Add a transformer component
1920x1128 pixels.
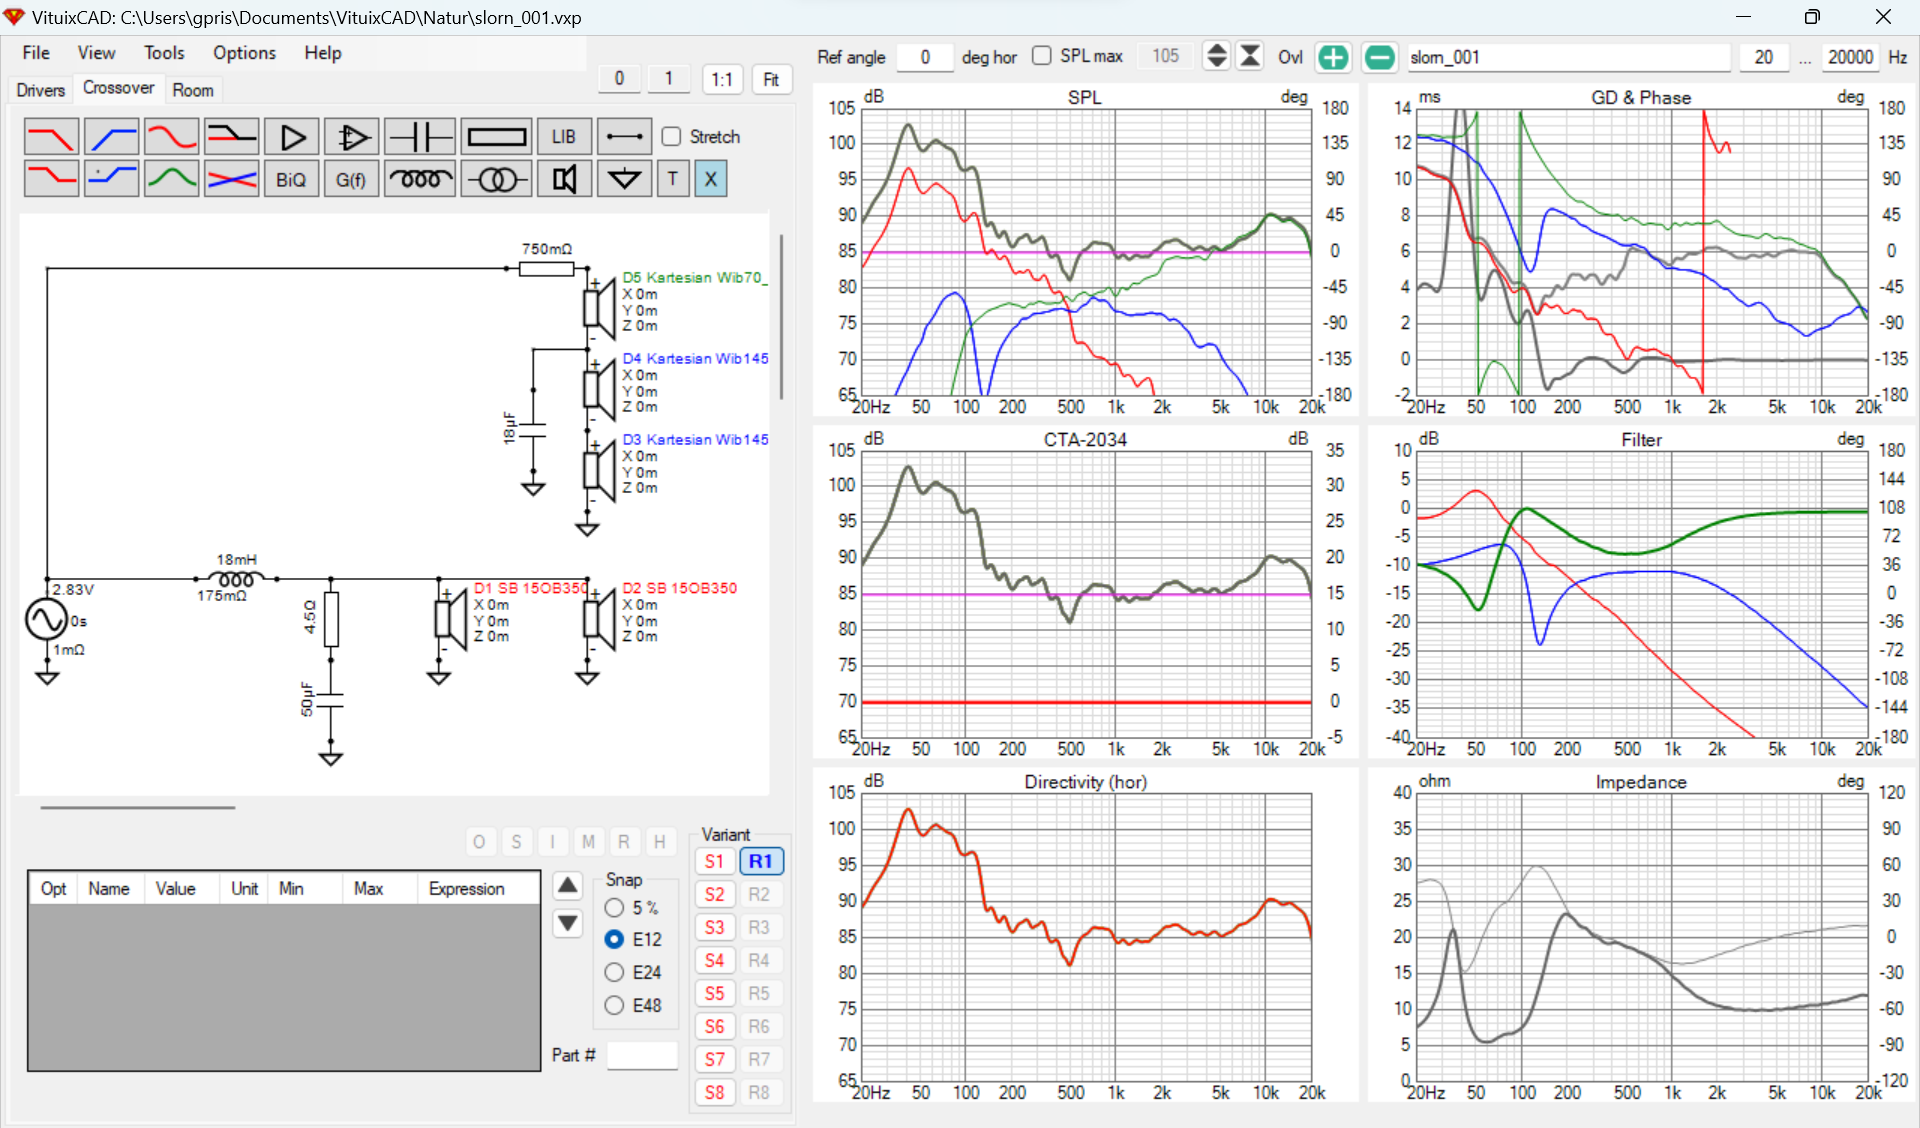pyautogui.click(x=497, y=179)
